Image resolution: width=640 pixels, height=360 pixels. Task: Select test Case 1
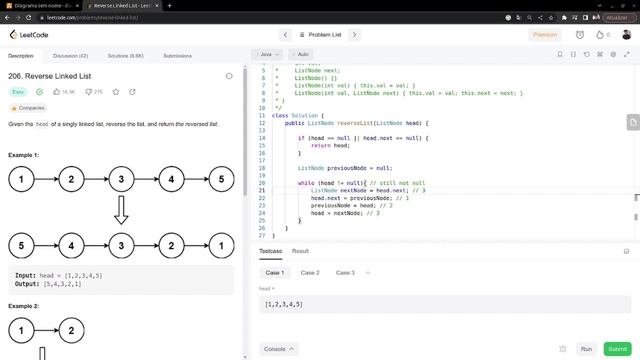click(x=275, y=273)
